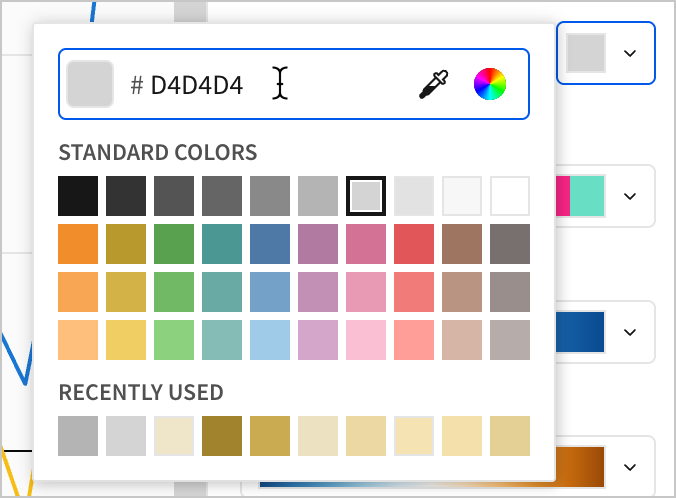Pick a color with the eyedropper tool
The width and height of the screenshot is (676, 498).
tap(433, 85)
